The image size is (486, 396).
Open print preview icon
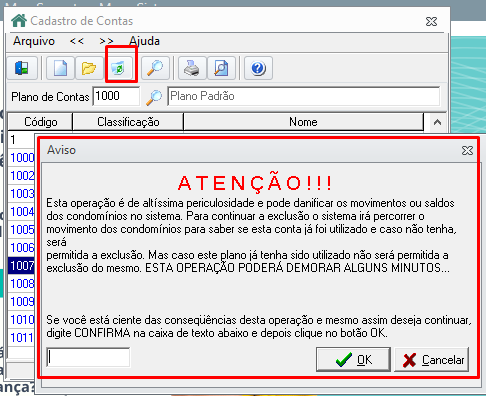[221, 68]
